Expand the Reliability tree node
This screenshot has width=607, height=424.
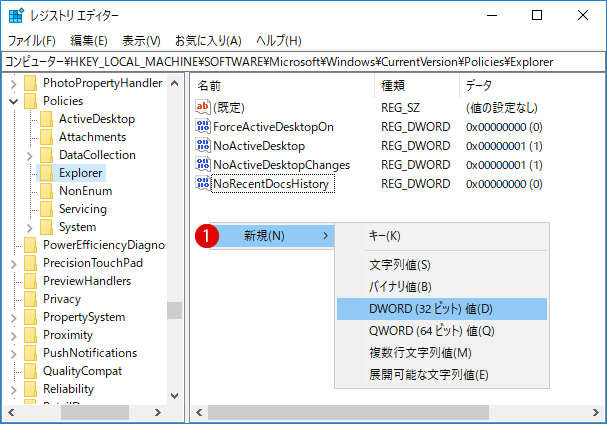pos(14,390)
